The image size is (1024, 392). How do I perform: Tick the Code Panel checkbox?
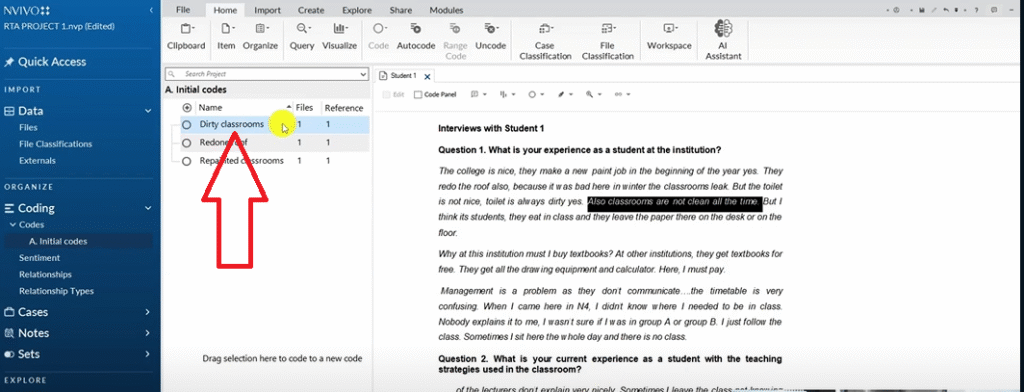pyautogui.click(x=418, y=95)
